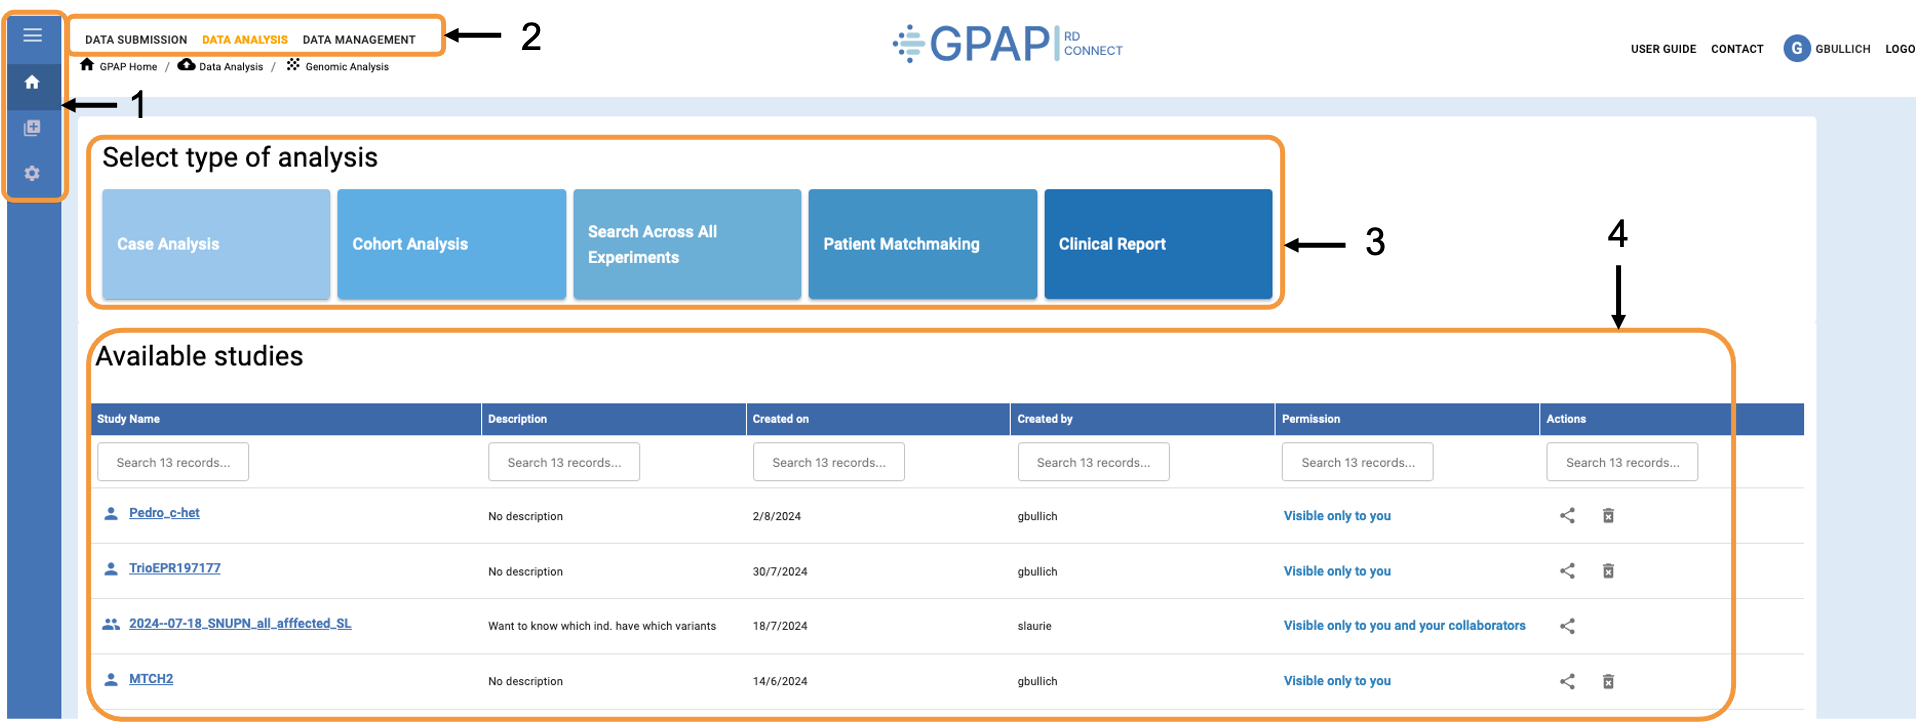Focus the Created by search box
Image resolution: width=1916 pixels, height=722 pixels.
[x=1093, y=462]
